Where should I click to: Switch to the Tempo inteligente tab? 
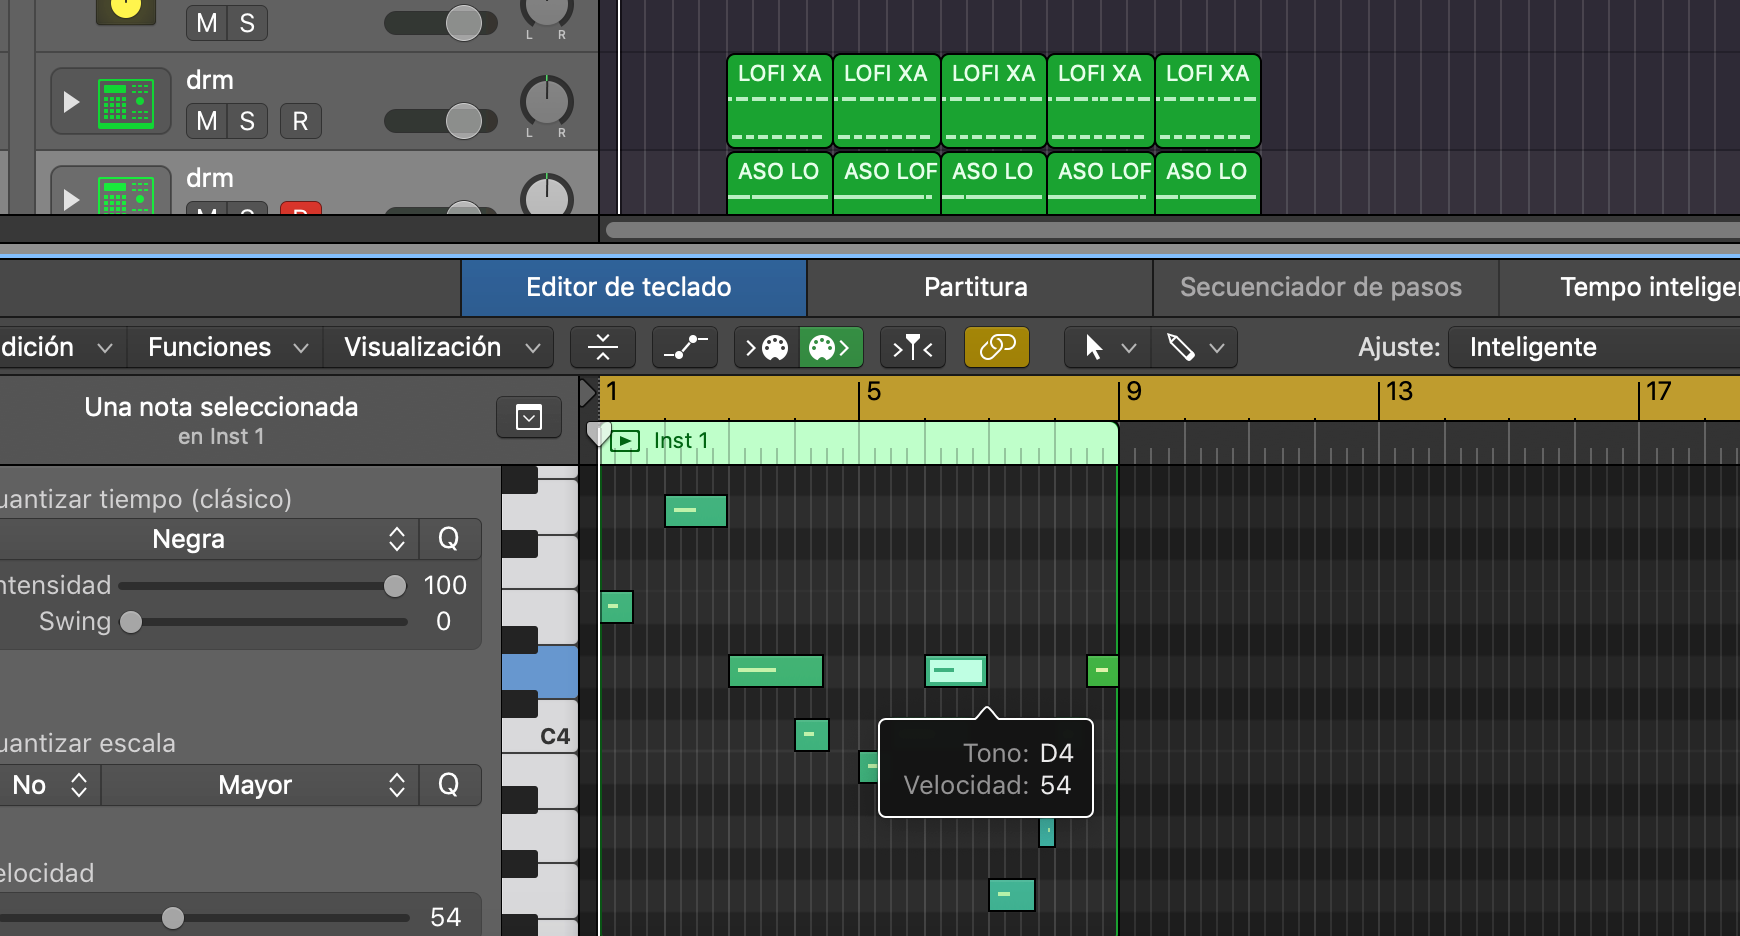[1620, 288]
